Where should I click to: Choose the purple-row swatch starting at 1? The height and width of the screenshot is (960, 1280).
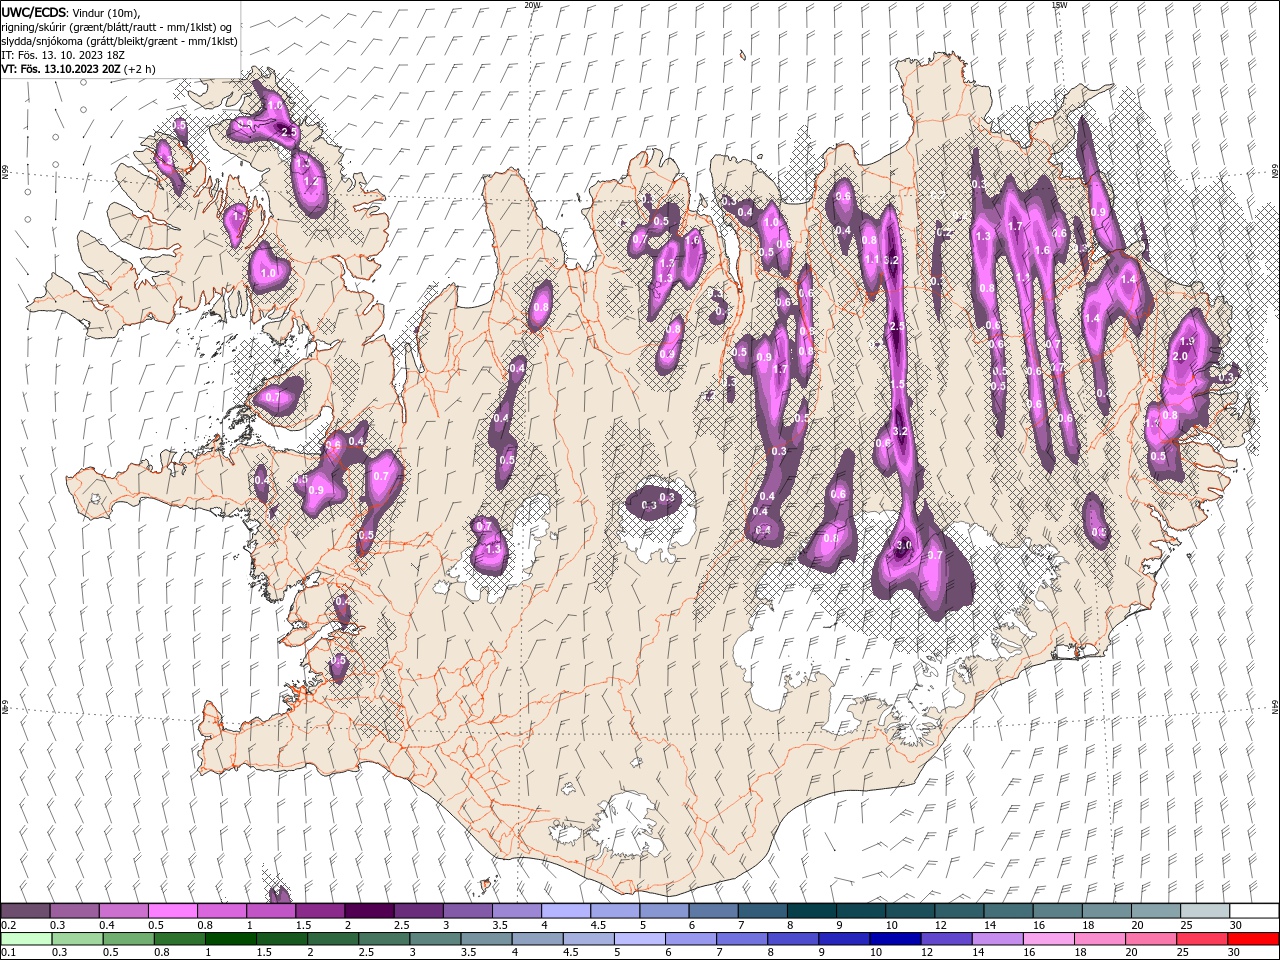(270, 910)
